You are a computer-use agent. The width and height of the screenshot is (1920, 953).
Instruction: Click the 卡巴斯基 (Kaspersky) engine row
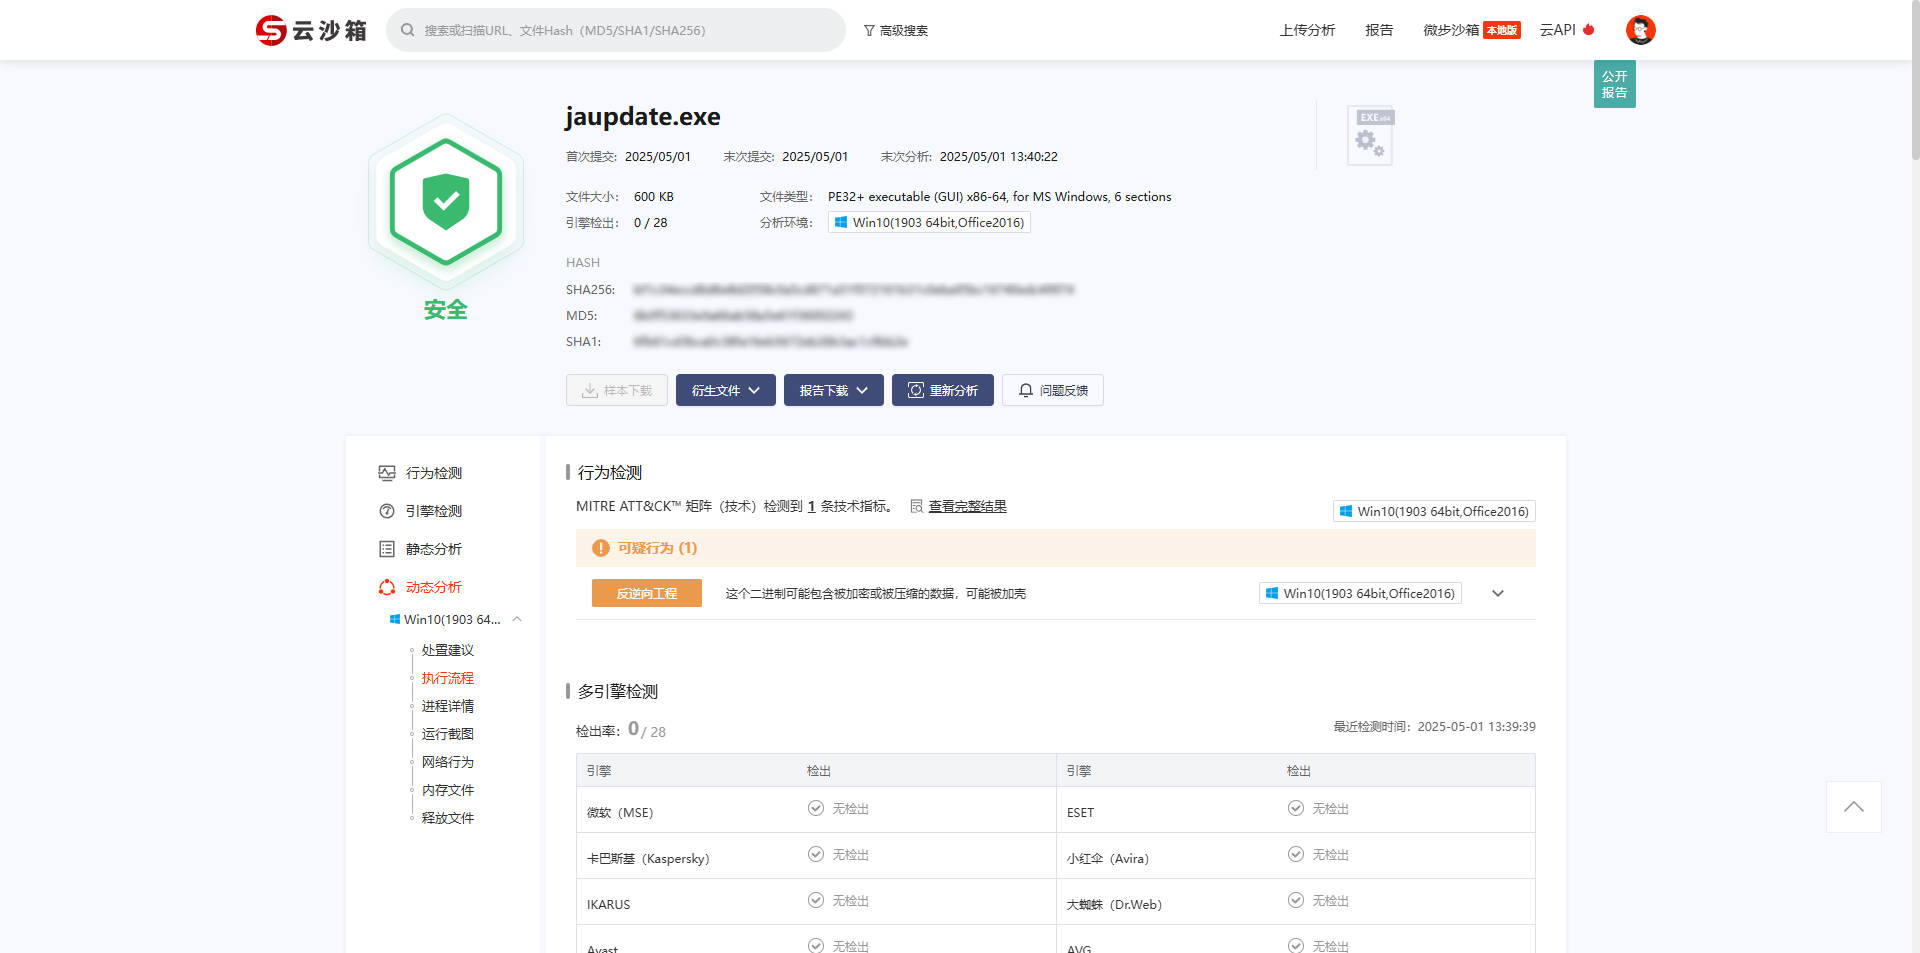pos(816,856)
